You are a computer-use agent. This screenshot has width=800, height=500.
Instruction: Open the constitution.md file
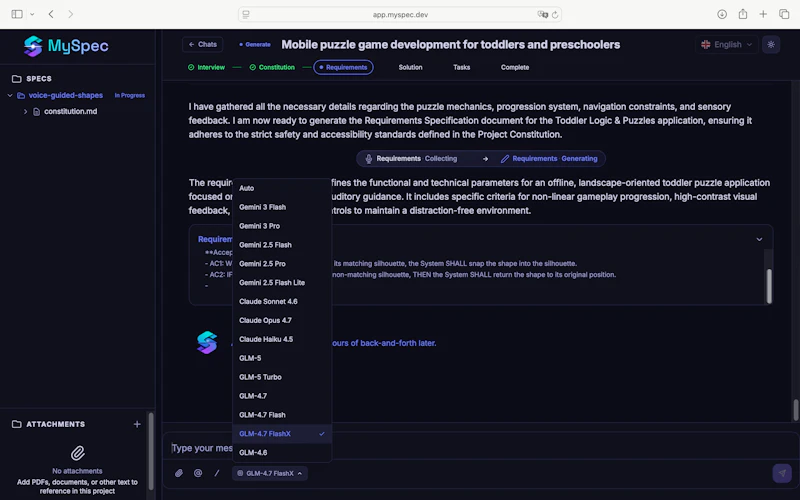pos(70,111)
